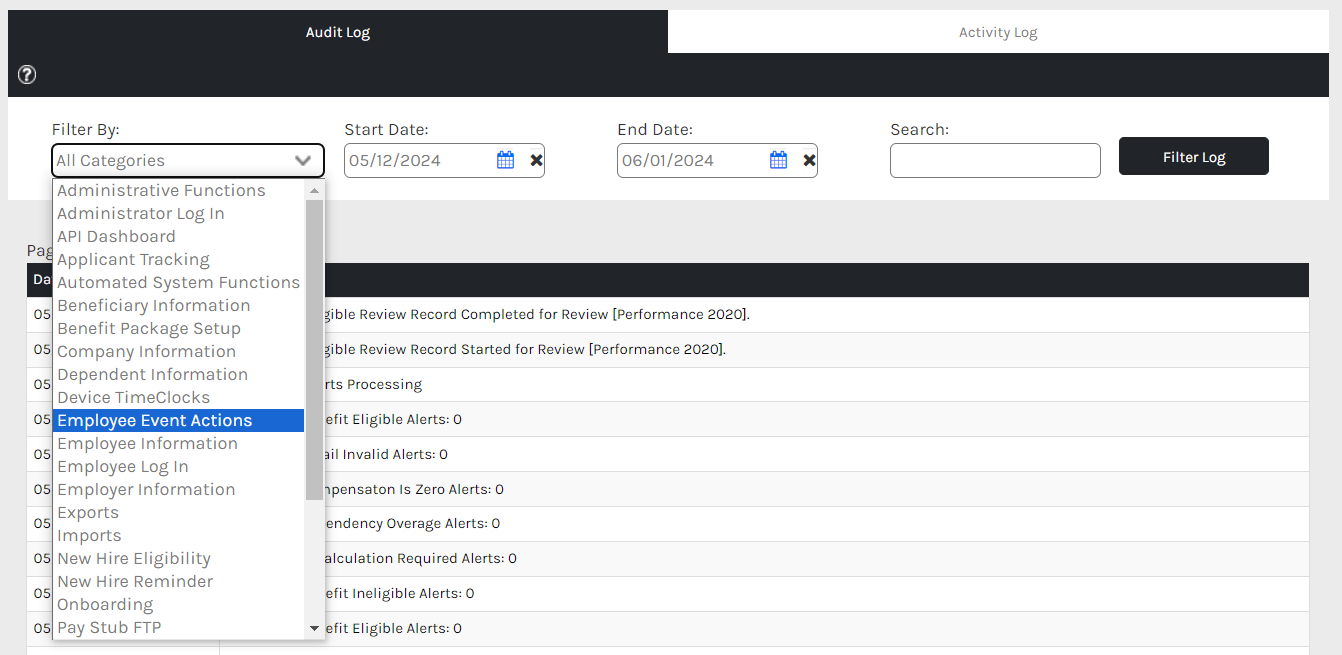Viewport: 1342px width, 655px height.
Task: Choose Employer Information option
Action: click(179, 489)
